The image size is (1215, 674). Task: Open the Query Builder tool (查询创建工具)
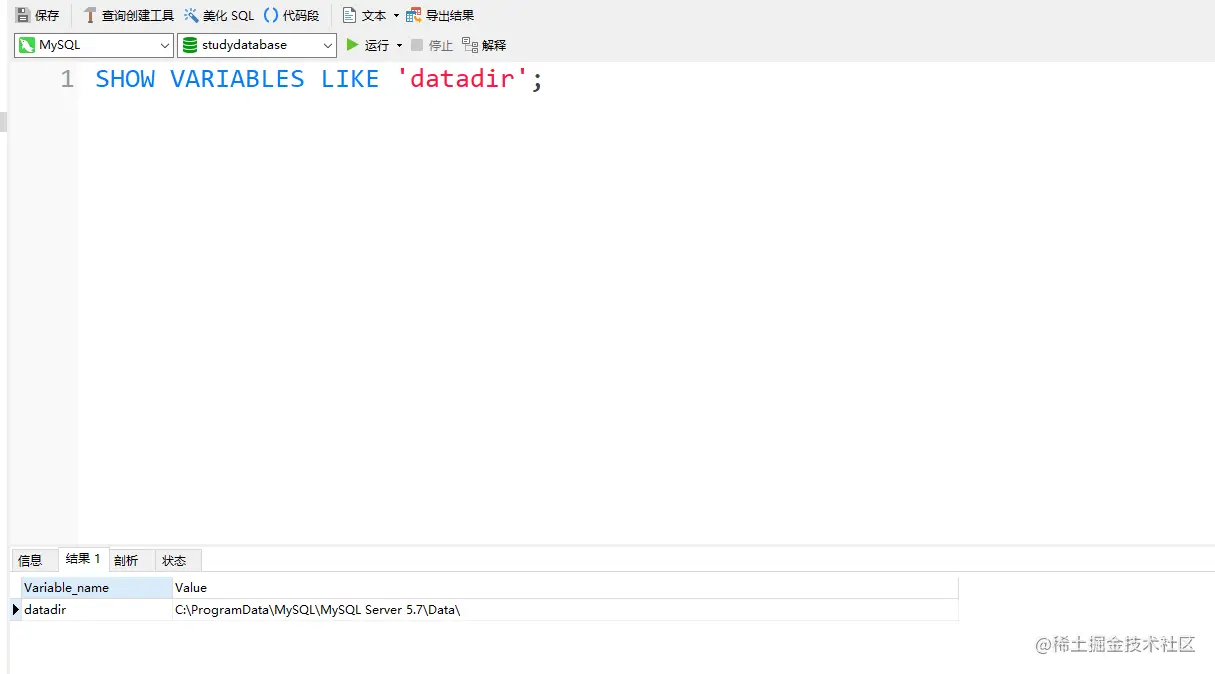[x=128, y=15]
